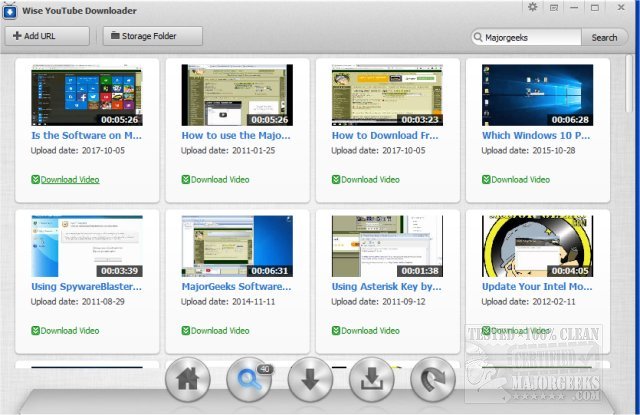The height and width of the screenshot is (415, 640).
Task: Click title 'Update Your Intel Mo...'
Action: click(x=537, y=286)
